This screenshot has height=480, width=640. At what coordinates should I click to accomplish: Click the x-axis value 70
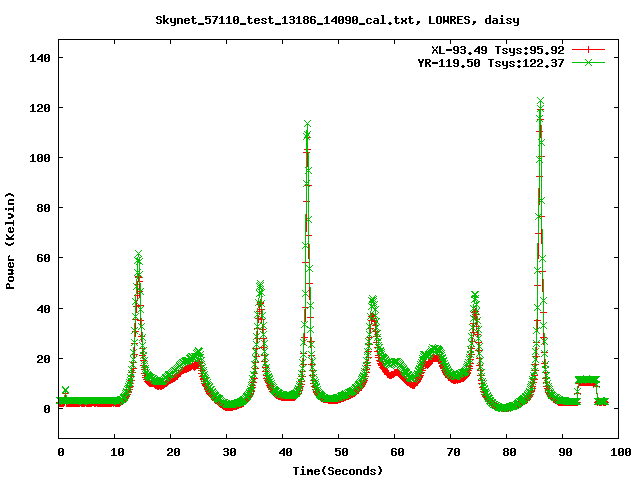click(x=453, y=452)
